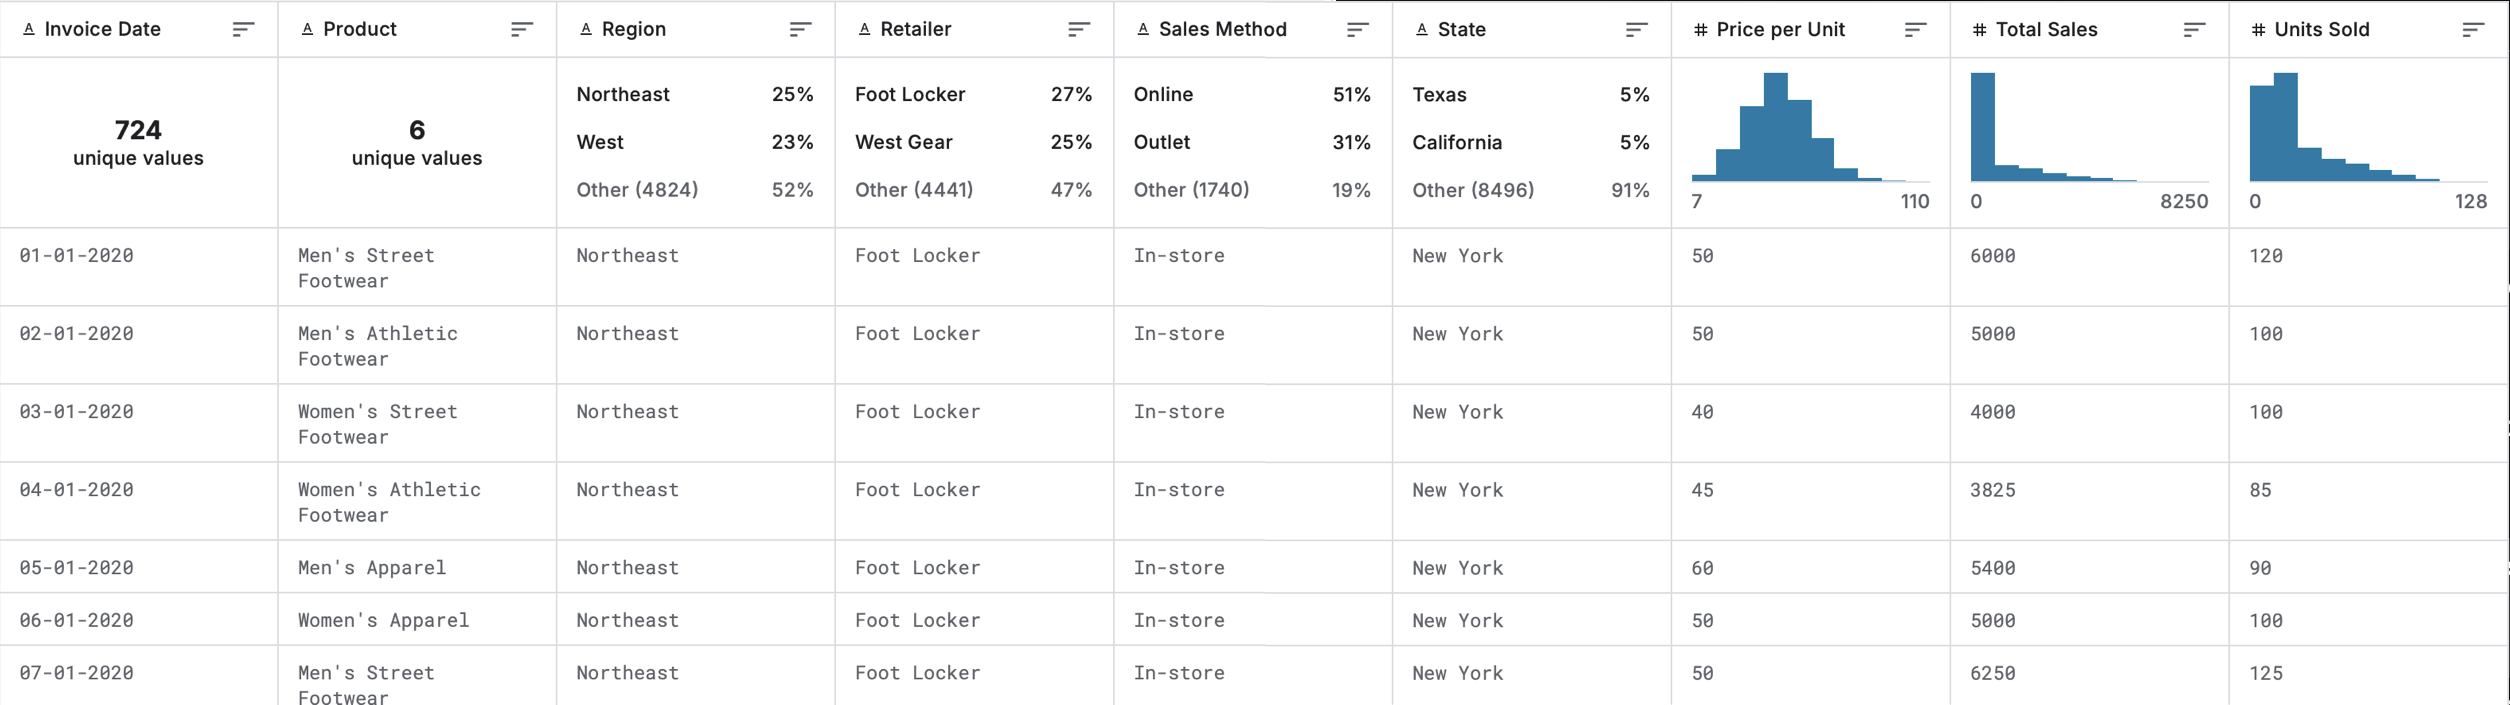Click Other (8496) in the State summary
Image resolution: width=2510 pixels, height=705 pixels.
(x=1474, y=190)
